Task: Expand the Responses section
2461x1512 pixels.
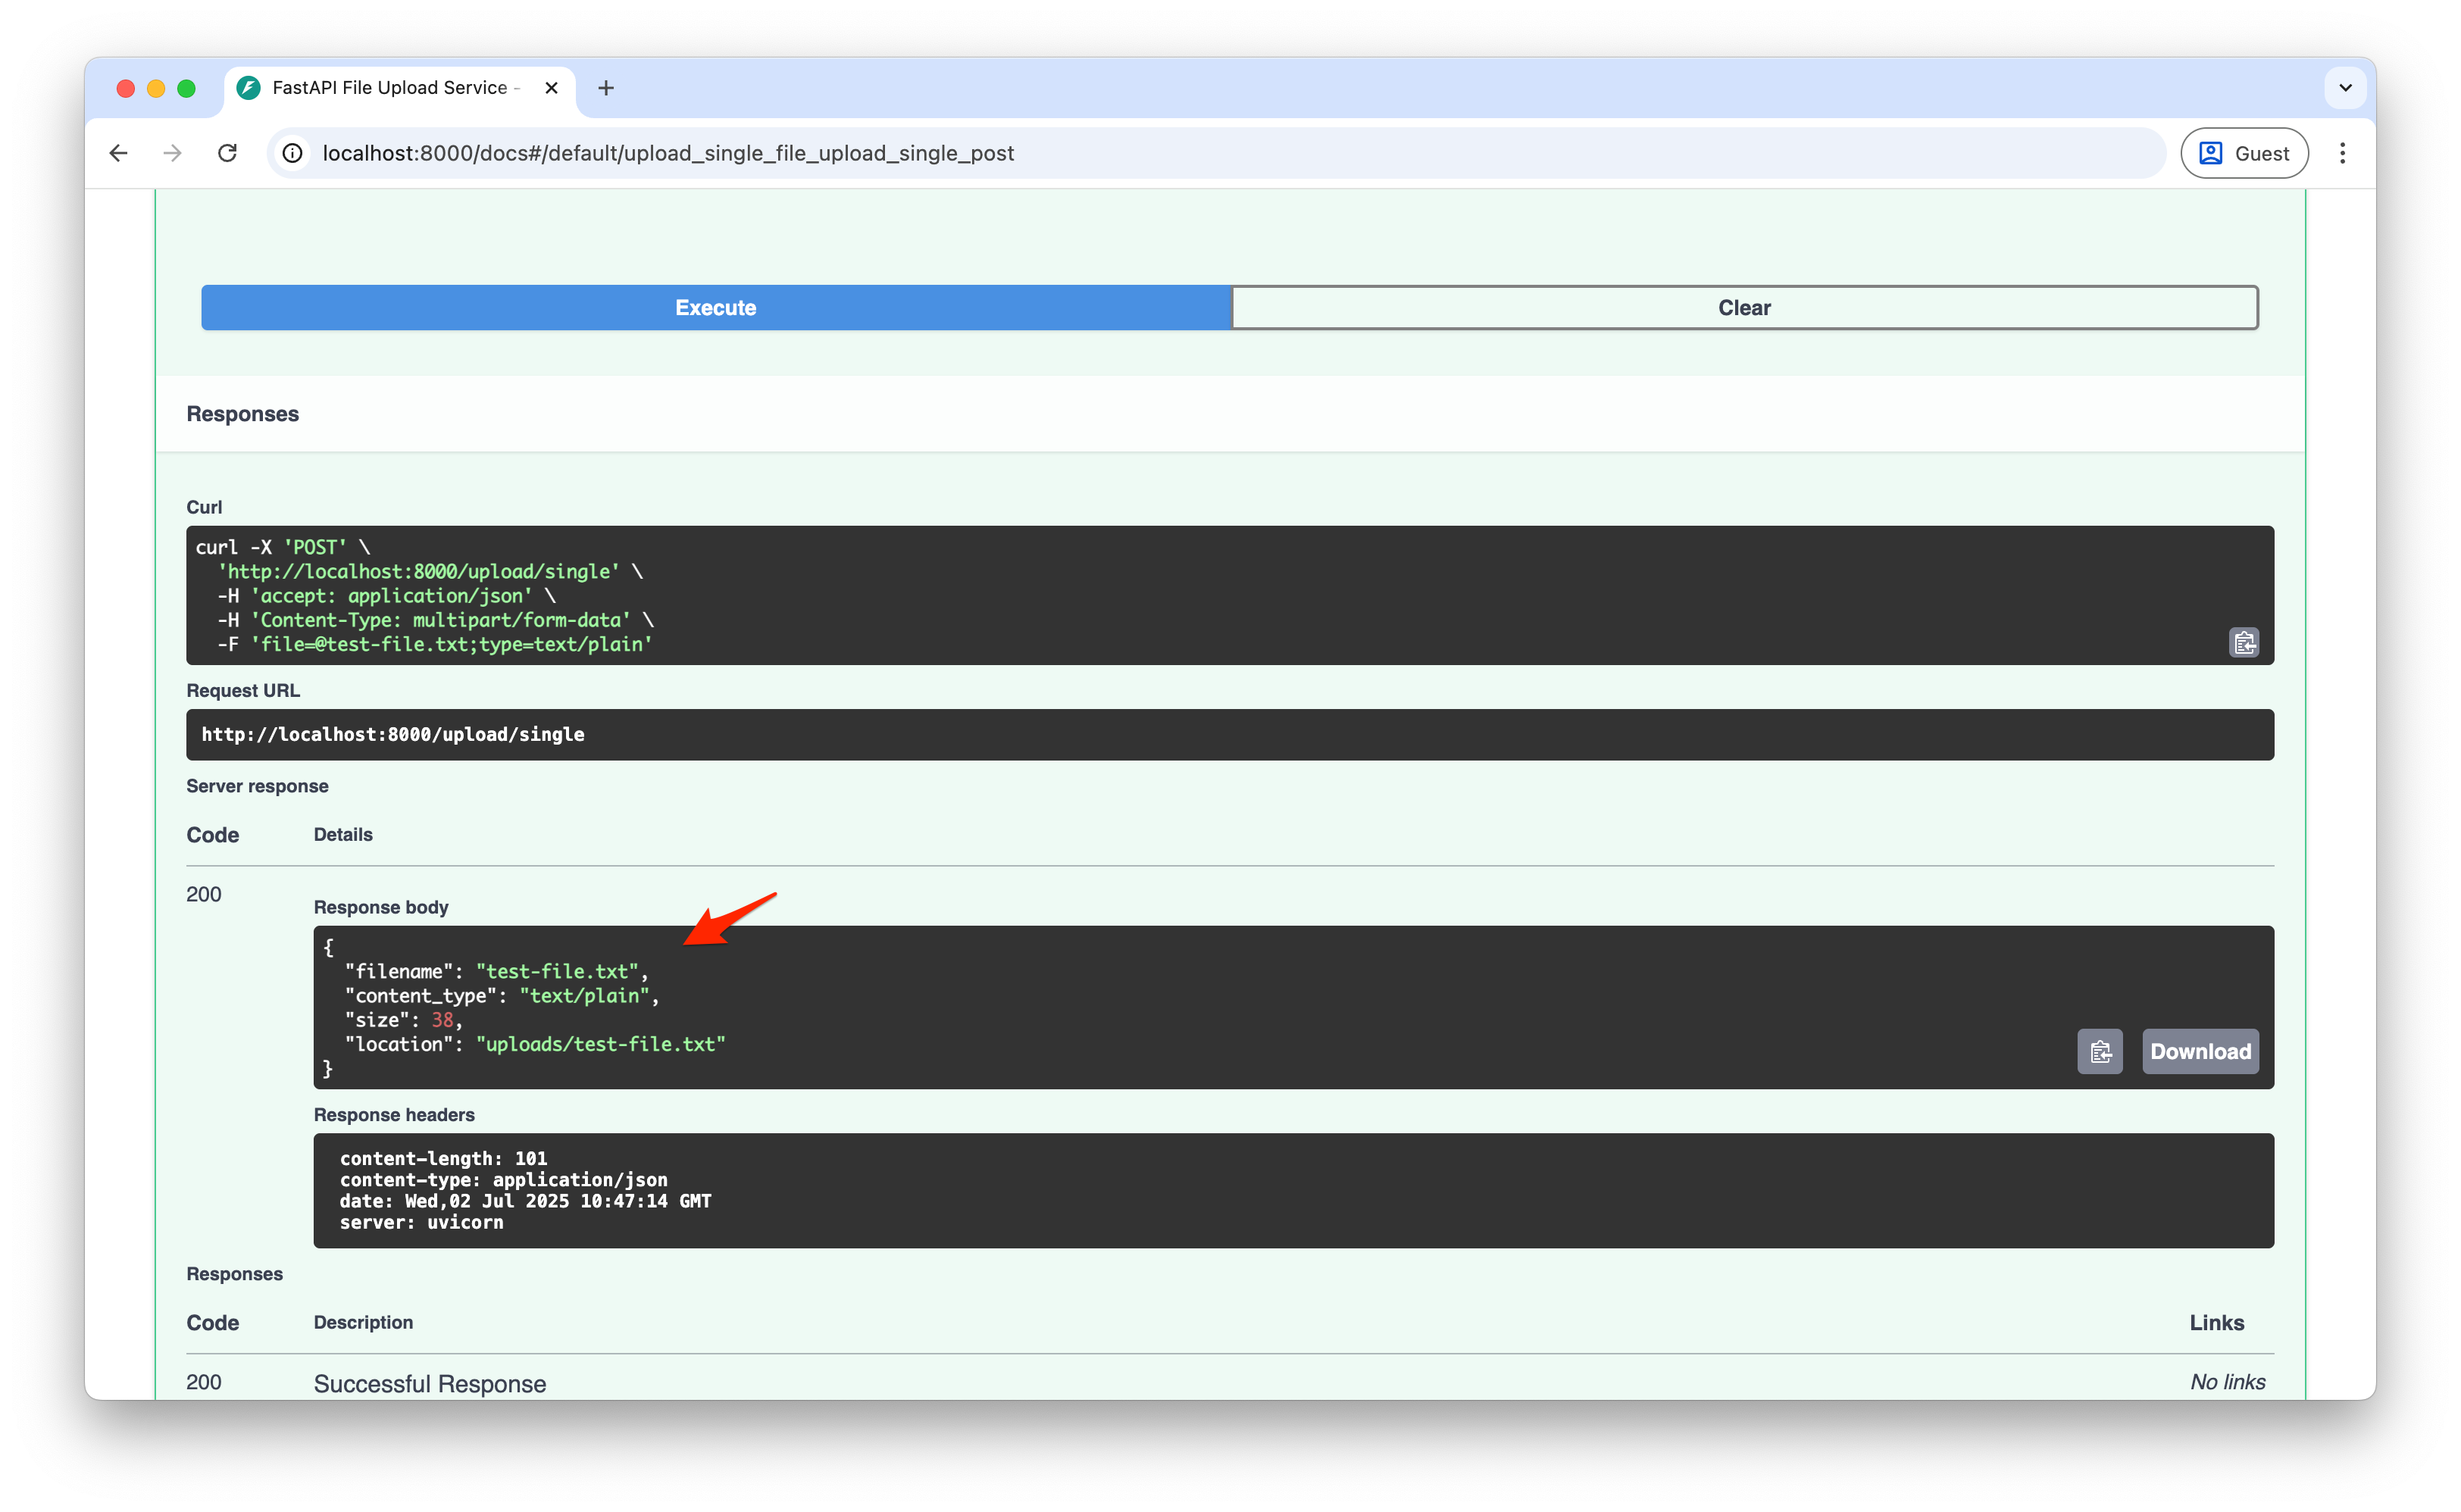Action: tap(242, 413)
